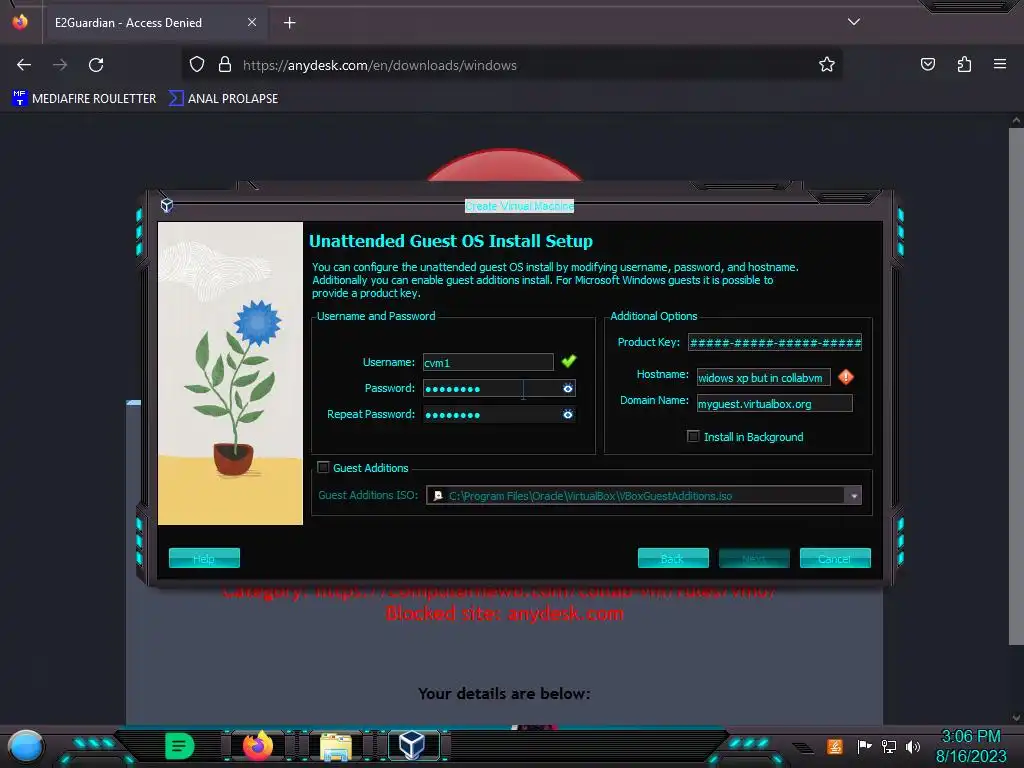Open the Start orb button

click(26, 746)
